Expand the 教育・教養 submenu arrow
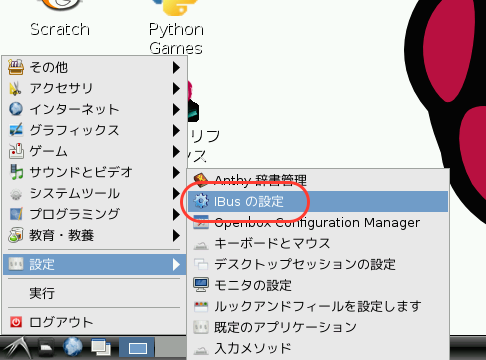 point(176,235)
